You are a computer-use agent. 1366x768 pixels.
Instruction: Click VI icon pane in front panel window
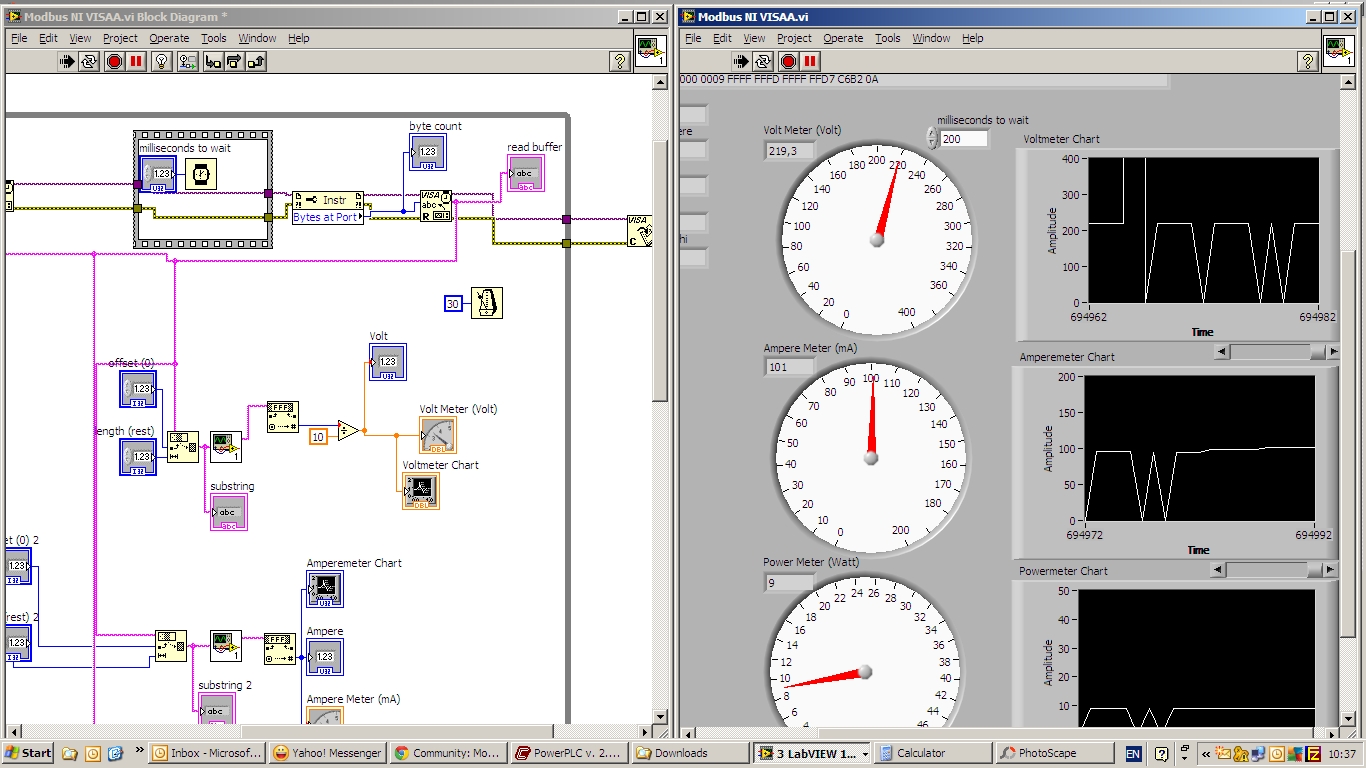pos(1339,52)
